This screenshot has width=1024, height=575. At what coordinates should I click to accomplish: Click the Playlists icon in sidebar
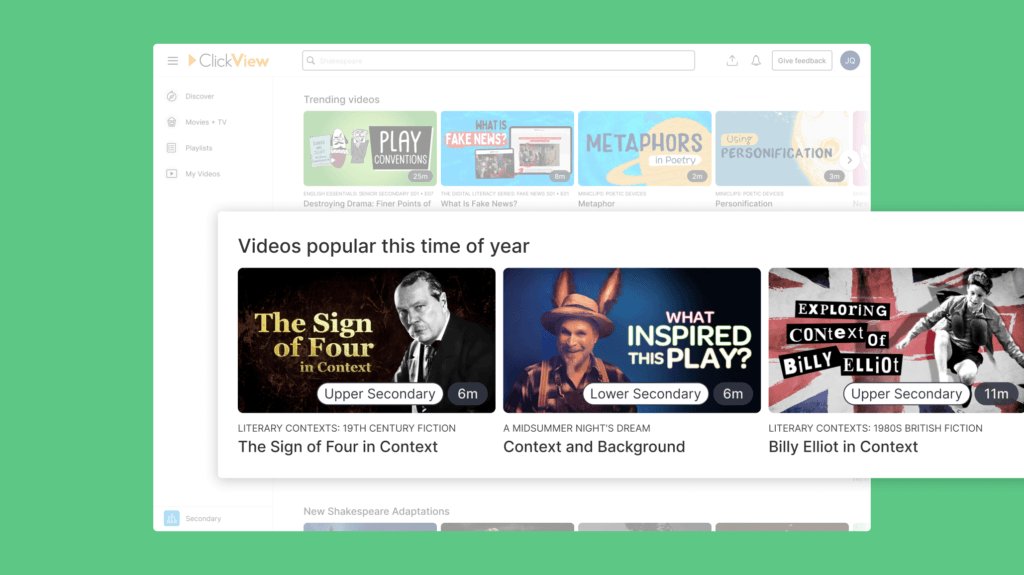172,148
